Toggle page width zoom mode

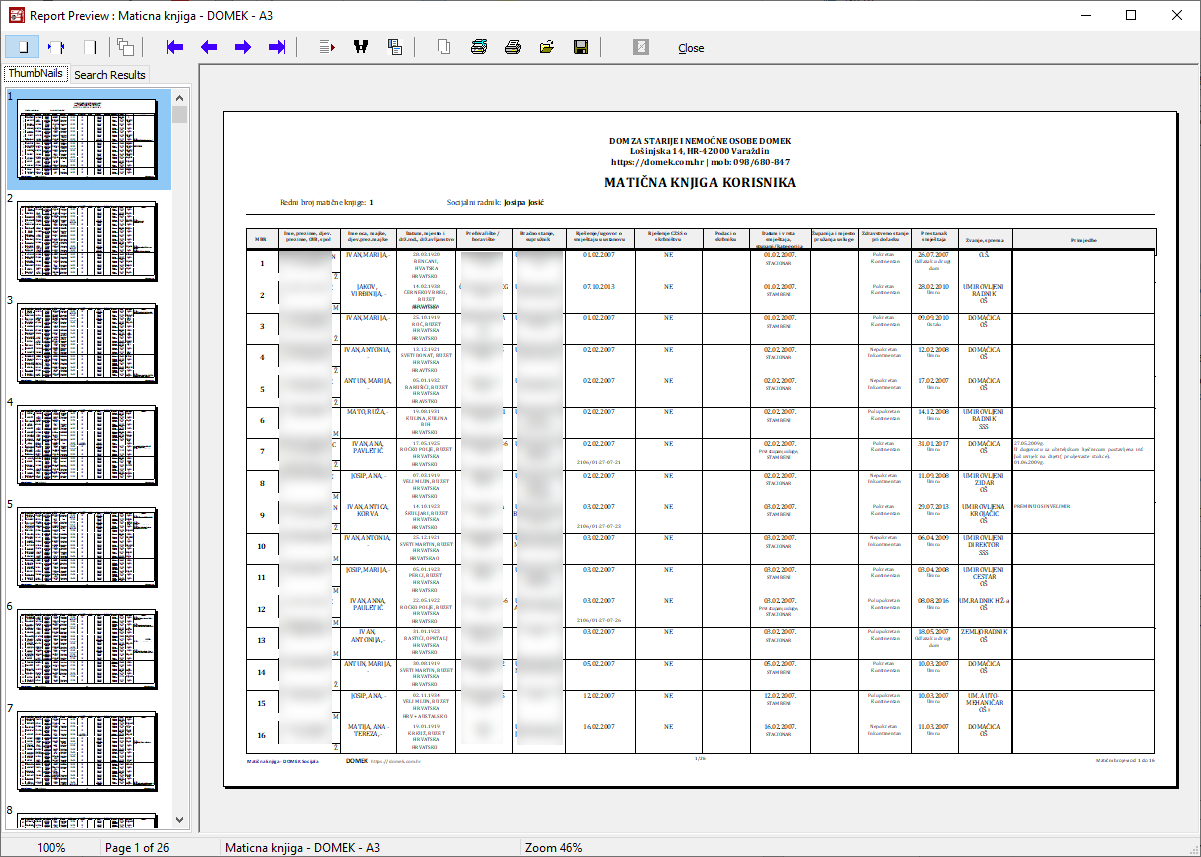pos(56,47)
